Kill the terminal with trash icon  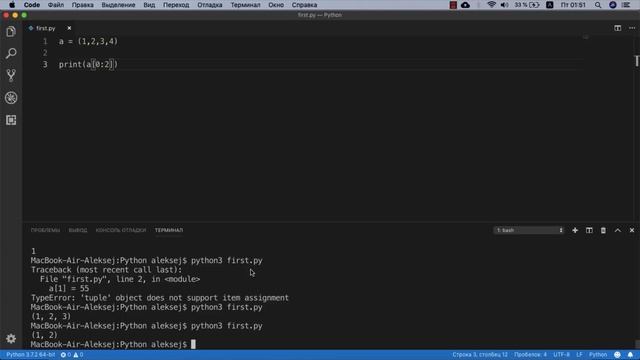click(603, 230)
